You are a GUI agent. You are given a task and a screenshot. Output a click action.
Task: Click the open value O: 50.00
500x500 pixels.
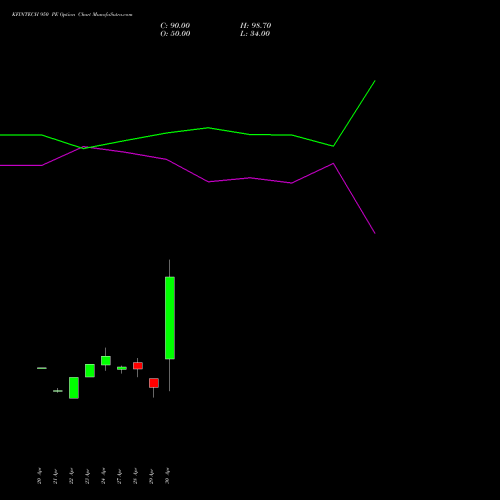(175, 34)
